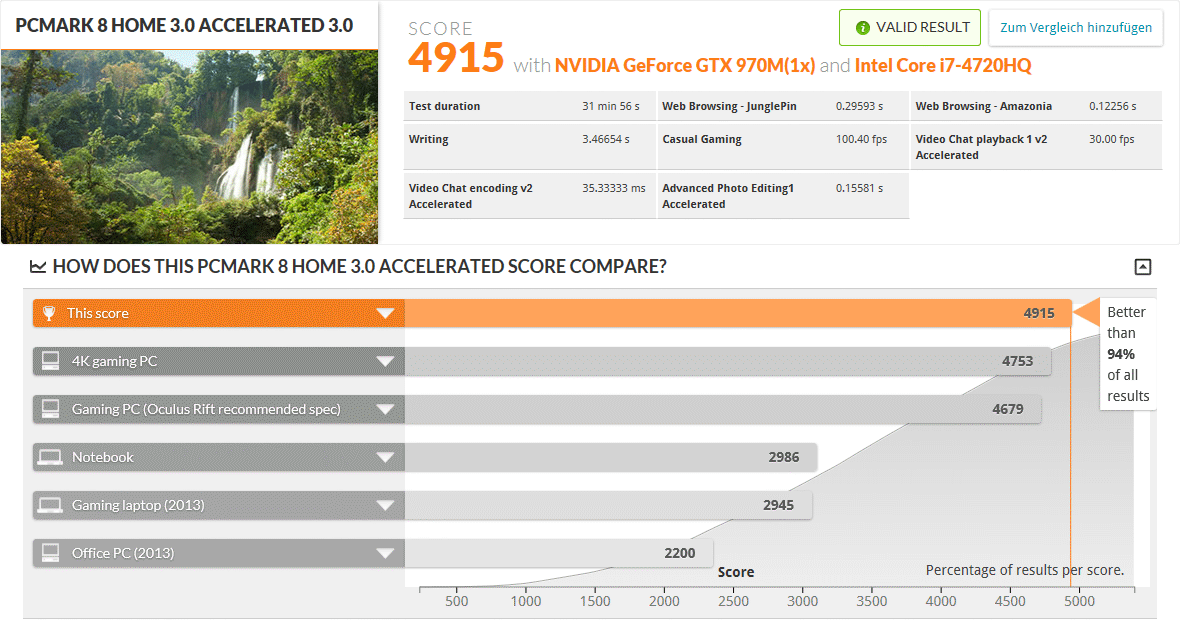Click the 0.29593 s JunglePin value
The image size is (1180, 620).
click(x=859, y=106)
